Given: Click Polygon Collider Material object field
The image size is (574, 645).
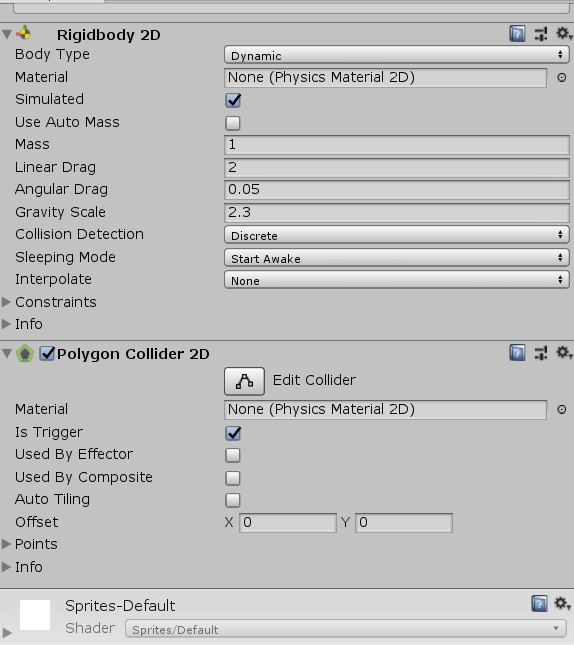Looking at the screenshot, I should (x=386, y=410).
